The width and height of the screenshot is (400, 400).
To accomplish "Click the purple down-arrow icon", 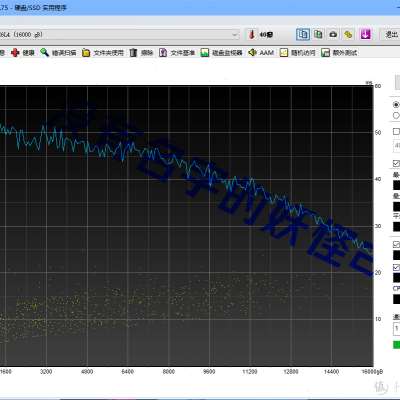I will point(365,34).
